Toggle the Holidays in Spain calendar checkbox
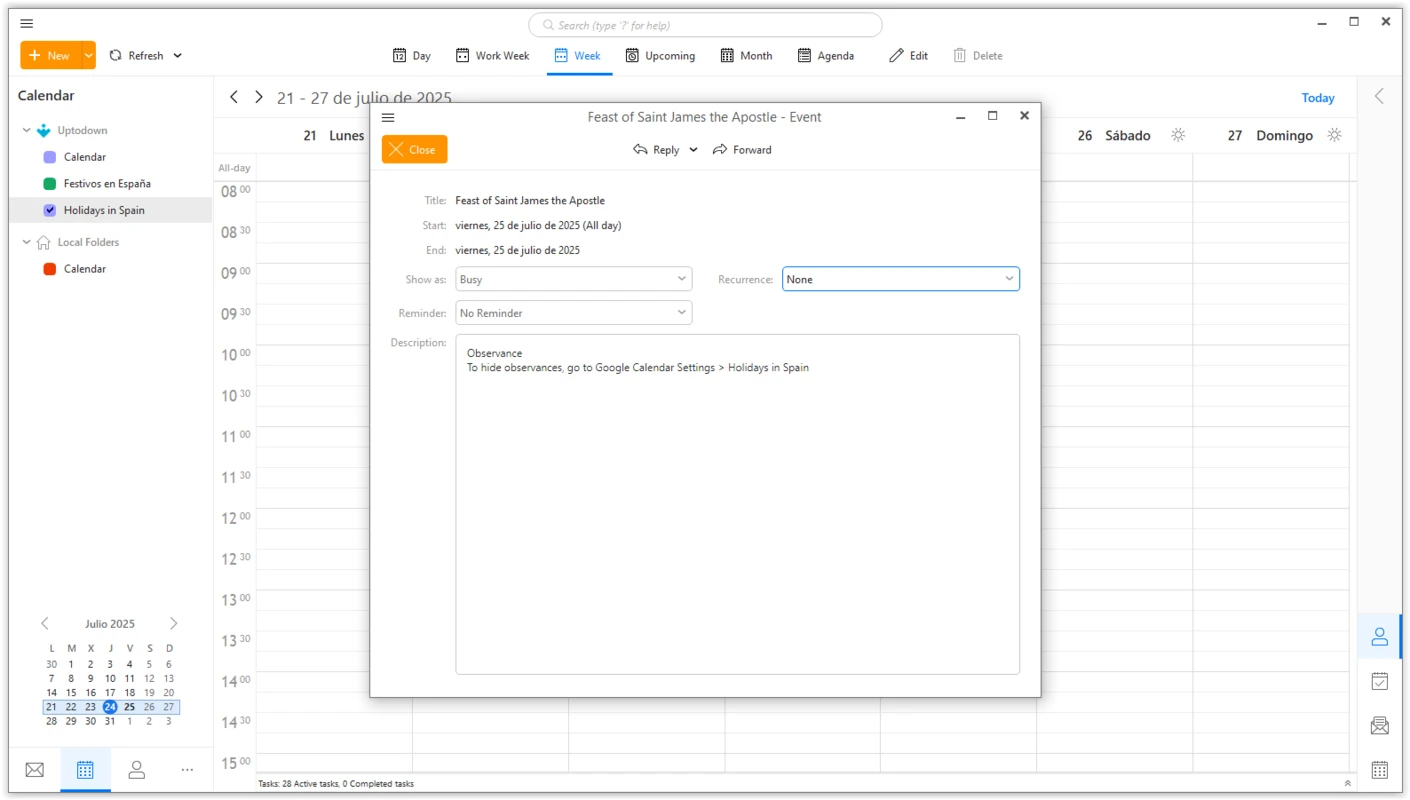 [49, 210]
